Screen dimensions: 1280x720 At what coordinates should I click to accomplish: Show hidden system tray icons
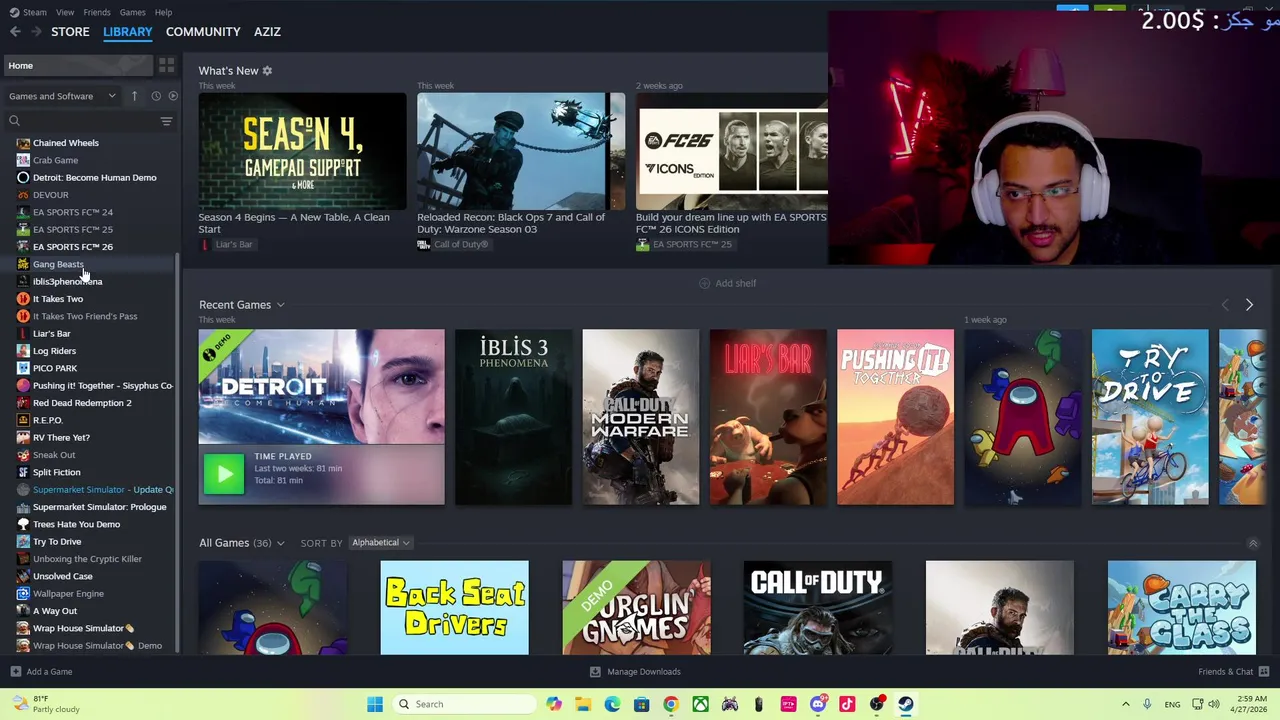coord(1126,704)
